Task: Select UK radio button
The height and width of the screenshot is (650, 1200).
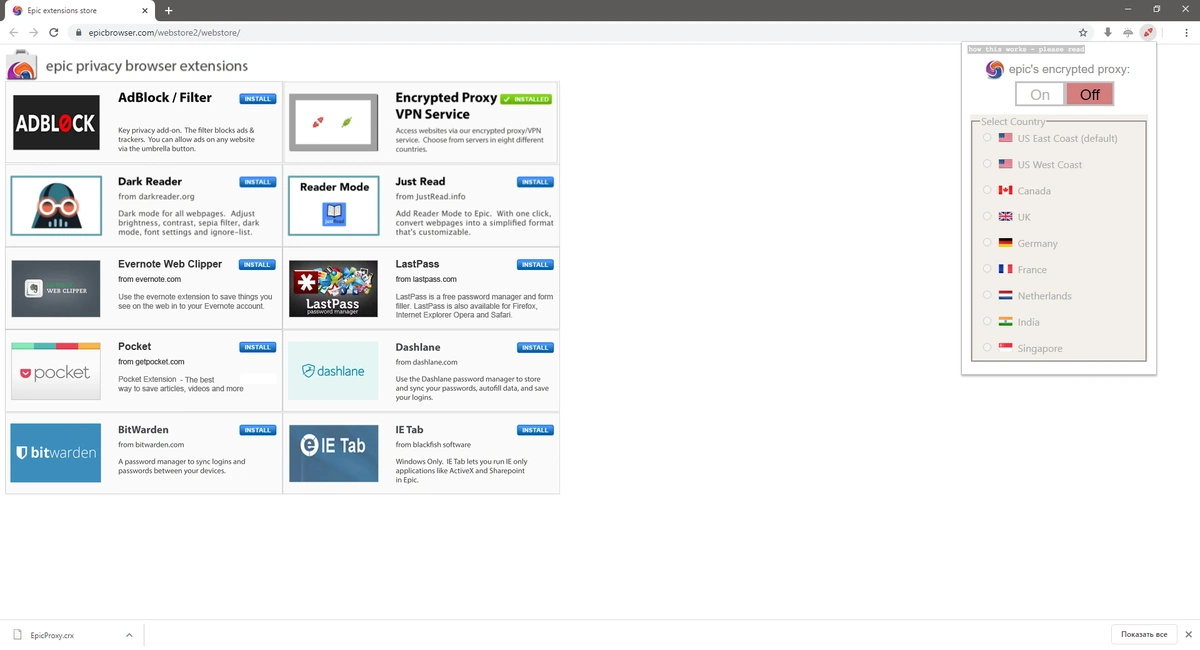Action: [x=988, y=217]
